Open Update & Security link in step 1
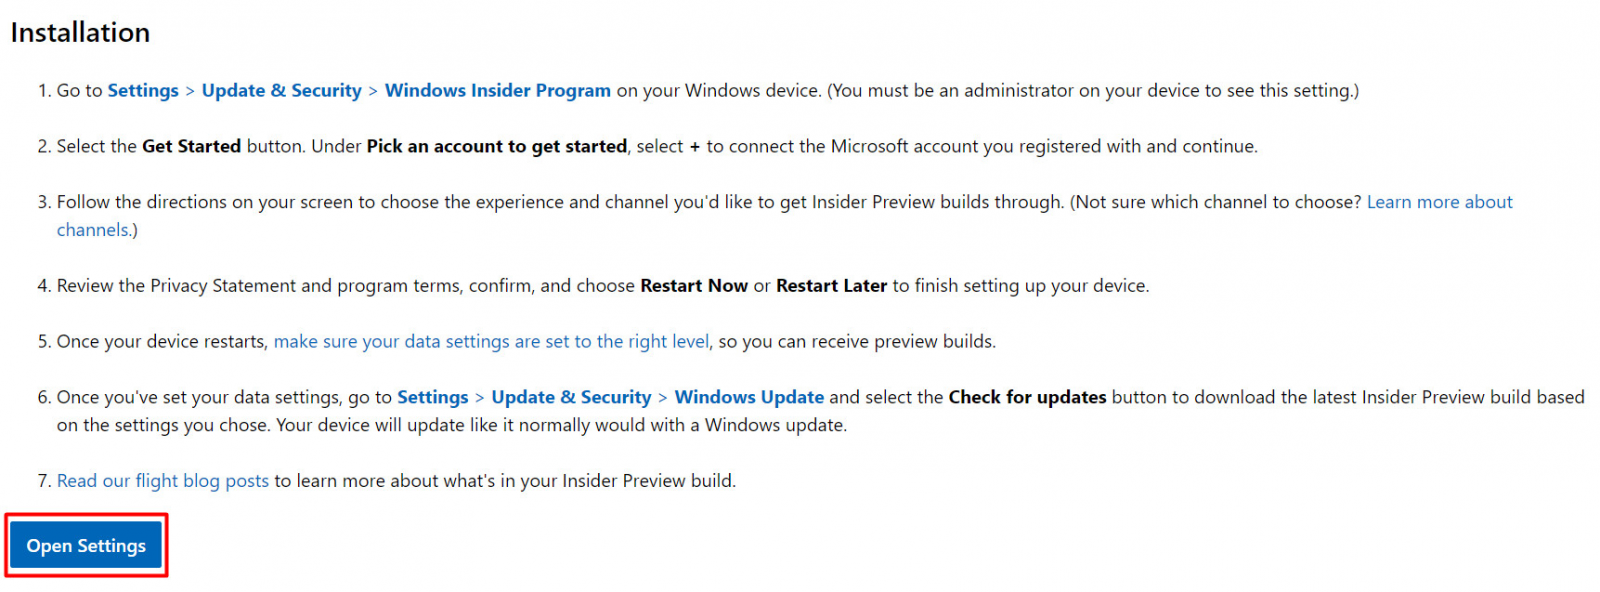Image resolution: width=1600 pixels, height=592 pixels. pos(282,90)
